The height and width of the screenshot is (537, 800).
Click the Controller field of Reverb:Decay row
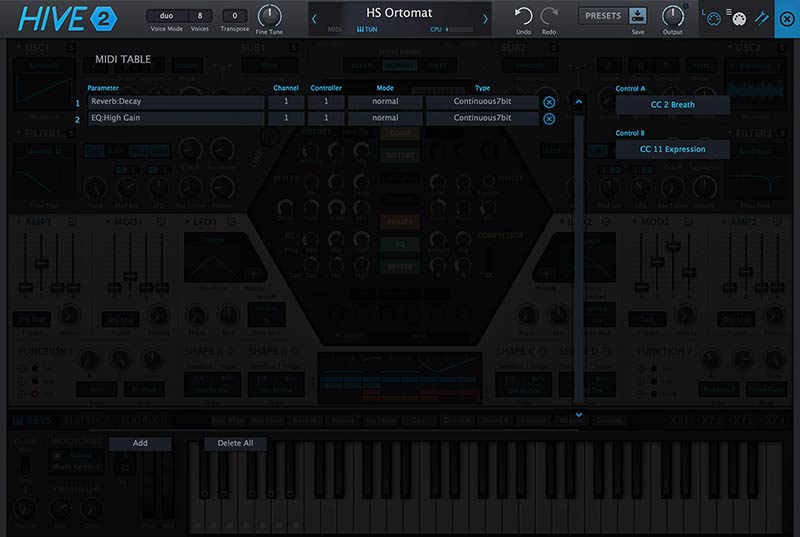326,101
